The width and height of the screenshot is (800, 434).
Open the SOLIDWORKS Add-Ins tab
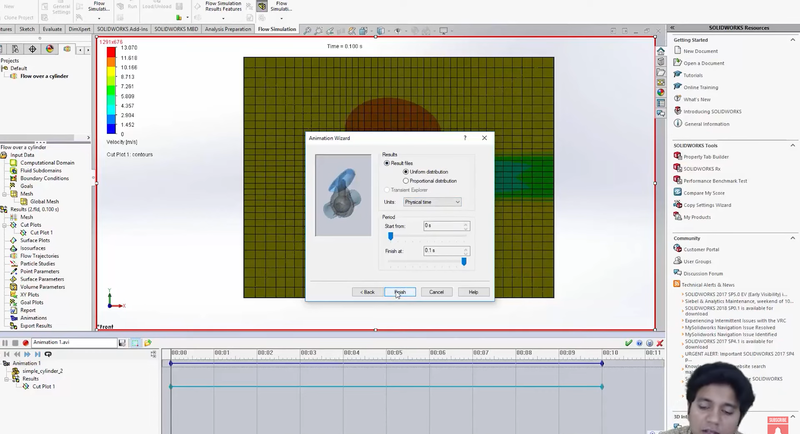pos(122,29)
